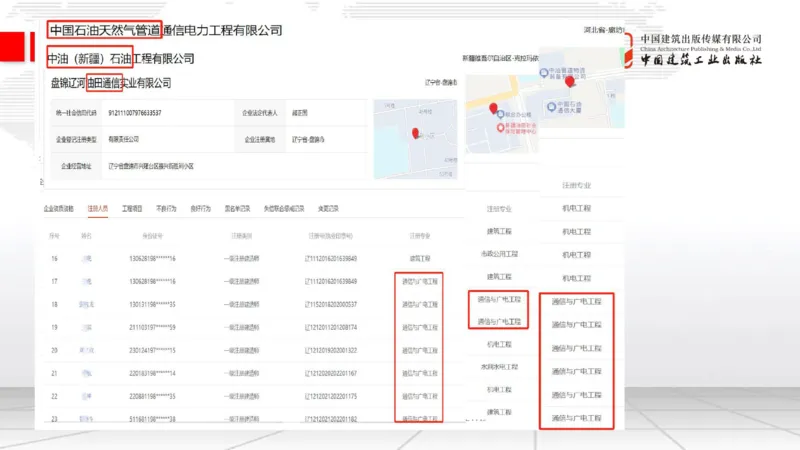Click the red location pin on the Xinjiang Karamay map
Viewport: 800px width, 450px height.
pyautogui.click(x=493, y=108)
